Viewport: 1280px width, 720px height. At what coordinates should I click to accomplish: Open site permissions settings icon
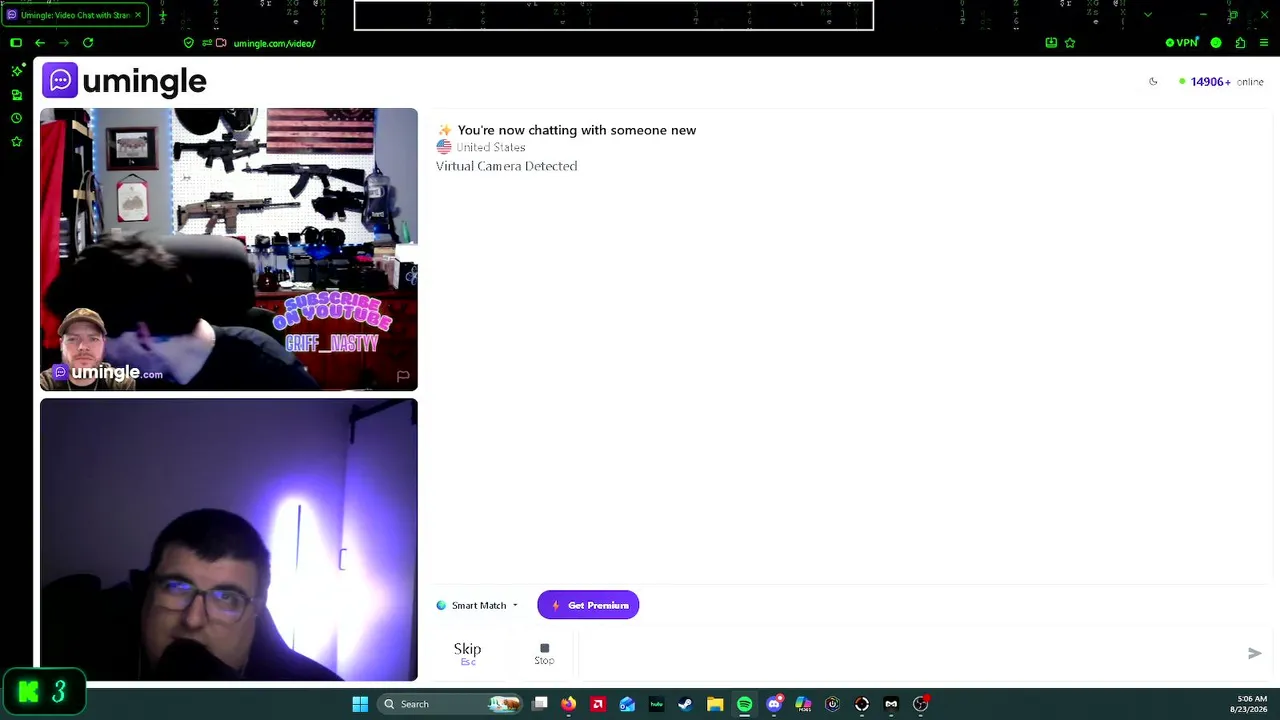(x=206, y=43)
